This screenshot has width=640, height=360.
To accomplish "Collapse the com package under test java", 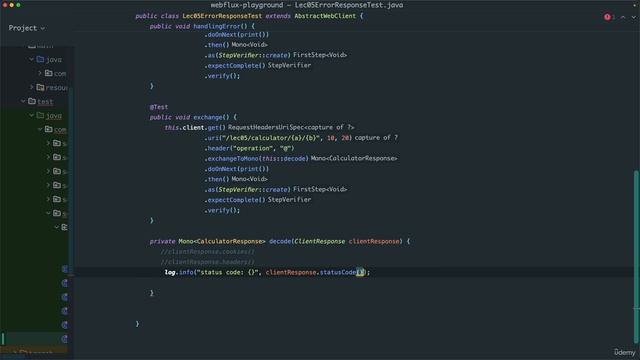I will pyautogui.click(x=40, y=129).
